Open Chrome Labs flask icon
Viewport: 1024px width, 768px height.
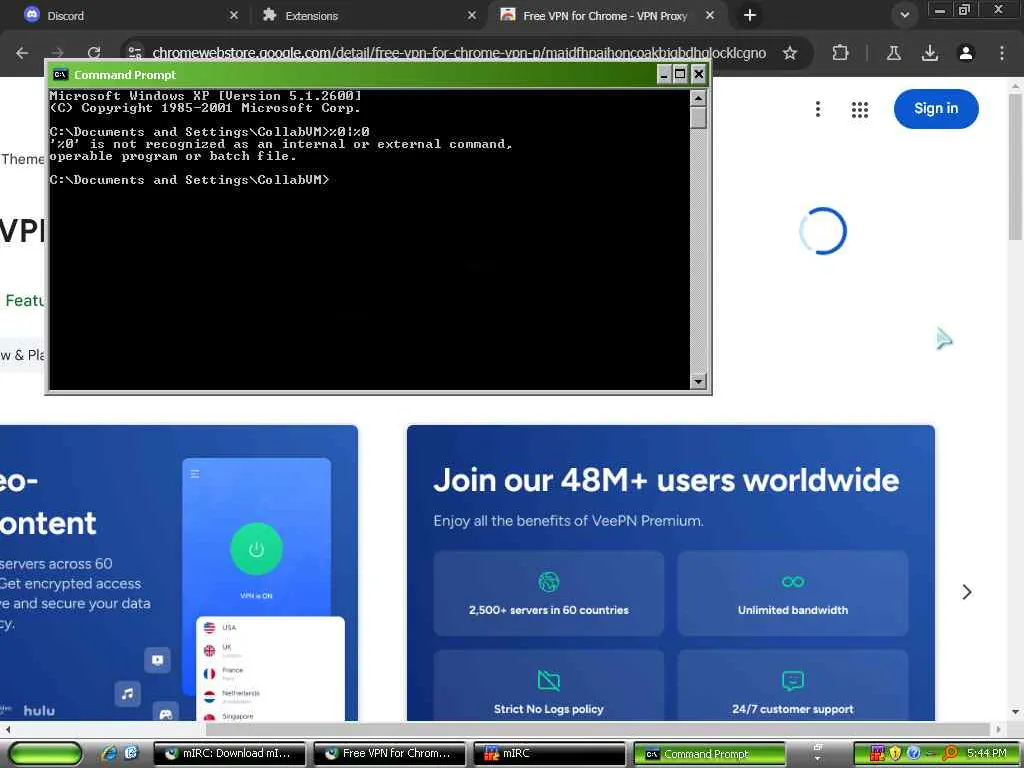tap(893, 53)
